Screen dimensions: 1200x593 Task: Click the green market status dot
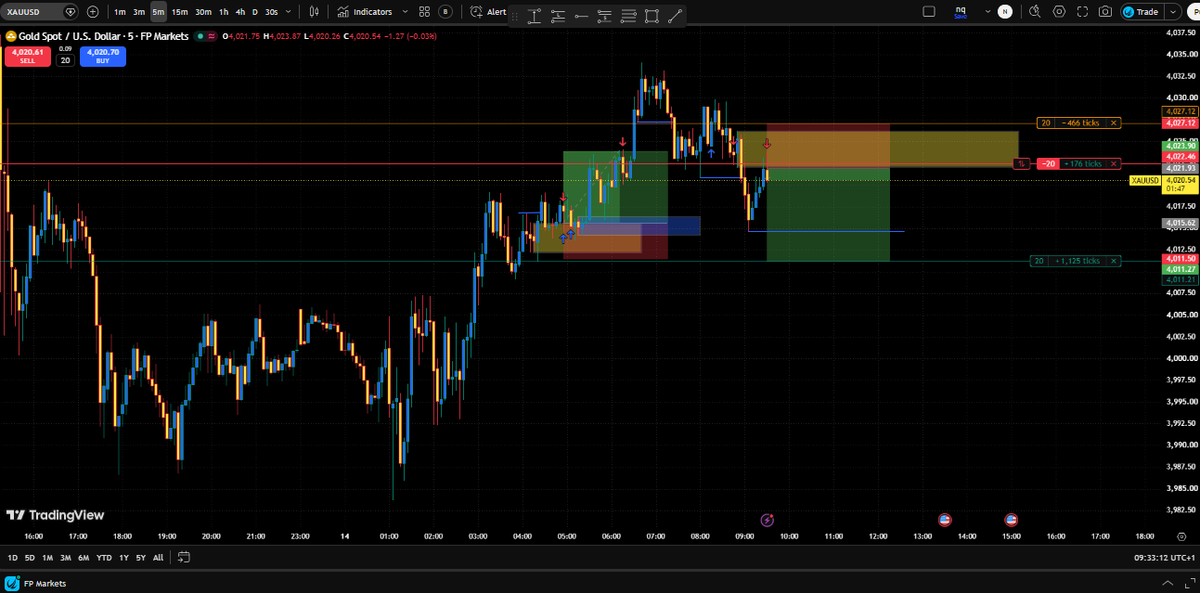coord(200,36)
